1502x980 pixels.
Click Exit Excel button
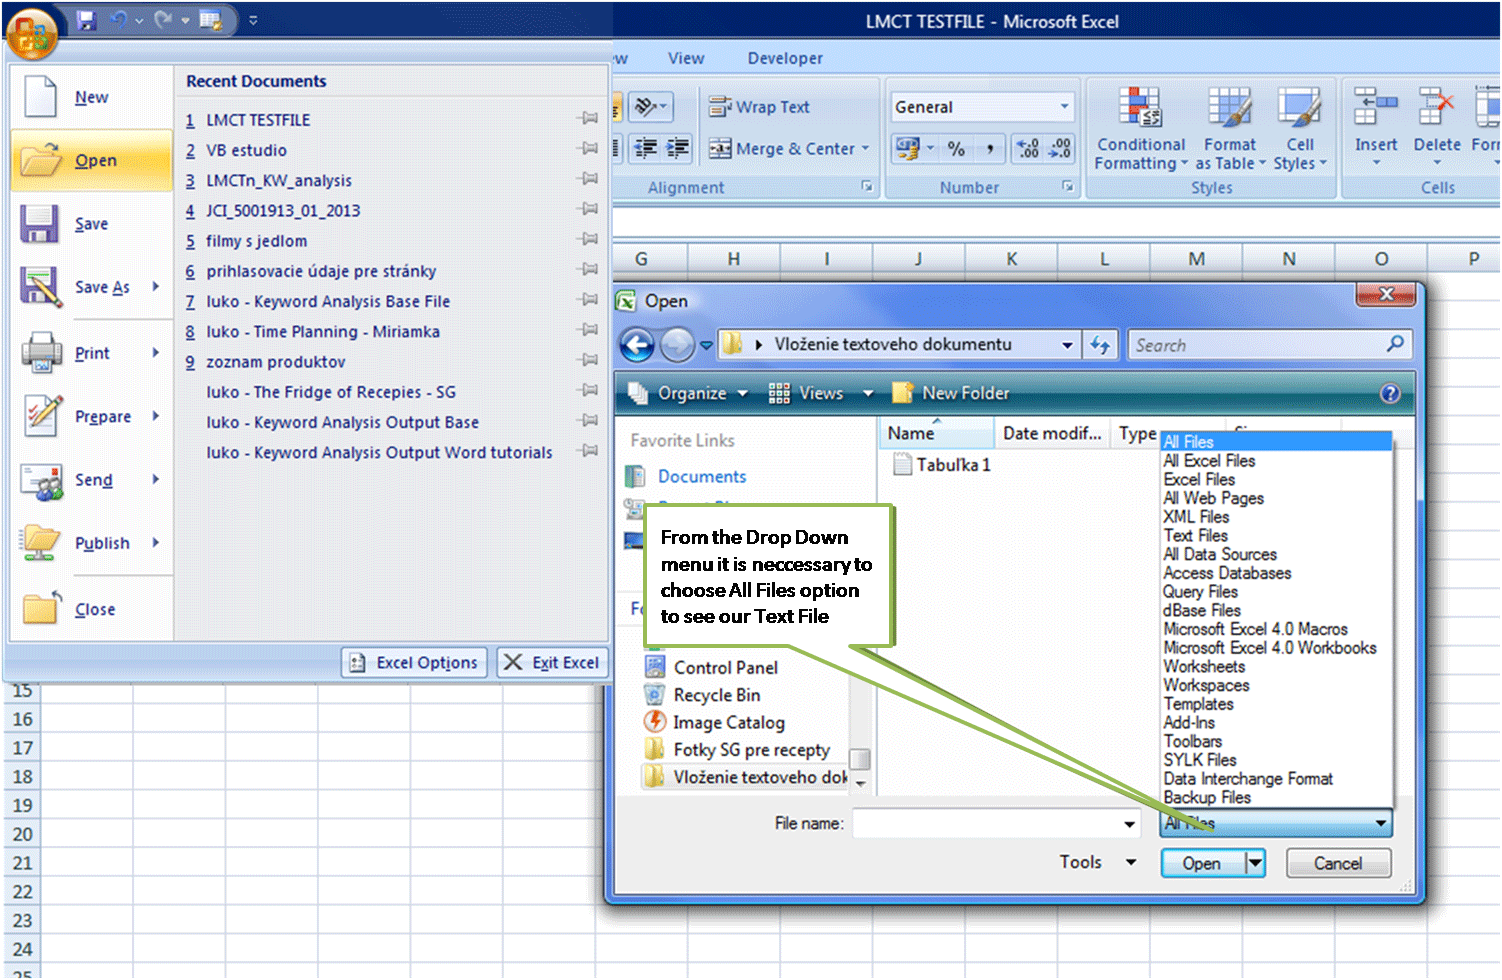tap(552, 662)
